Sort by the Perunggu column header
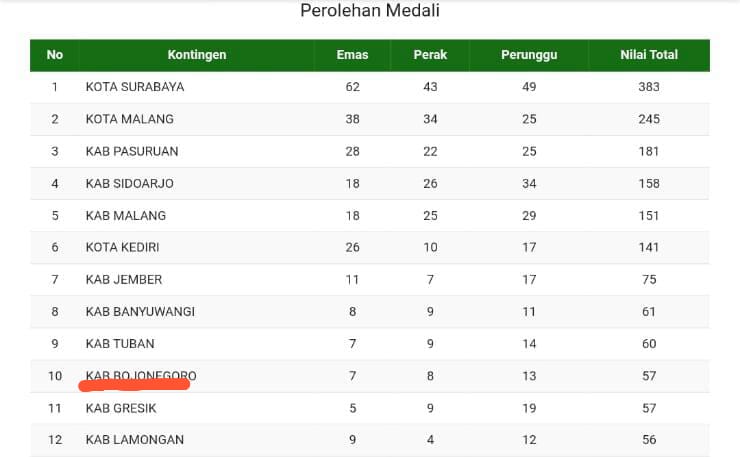Screen dimensions: 740x457 529,55
